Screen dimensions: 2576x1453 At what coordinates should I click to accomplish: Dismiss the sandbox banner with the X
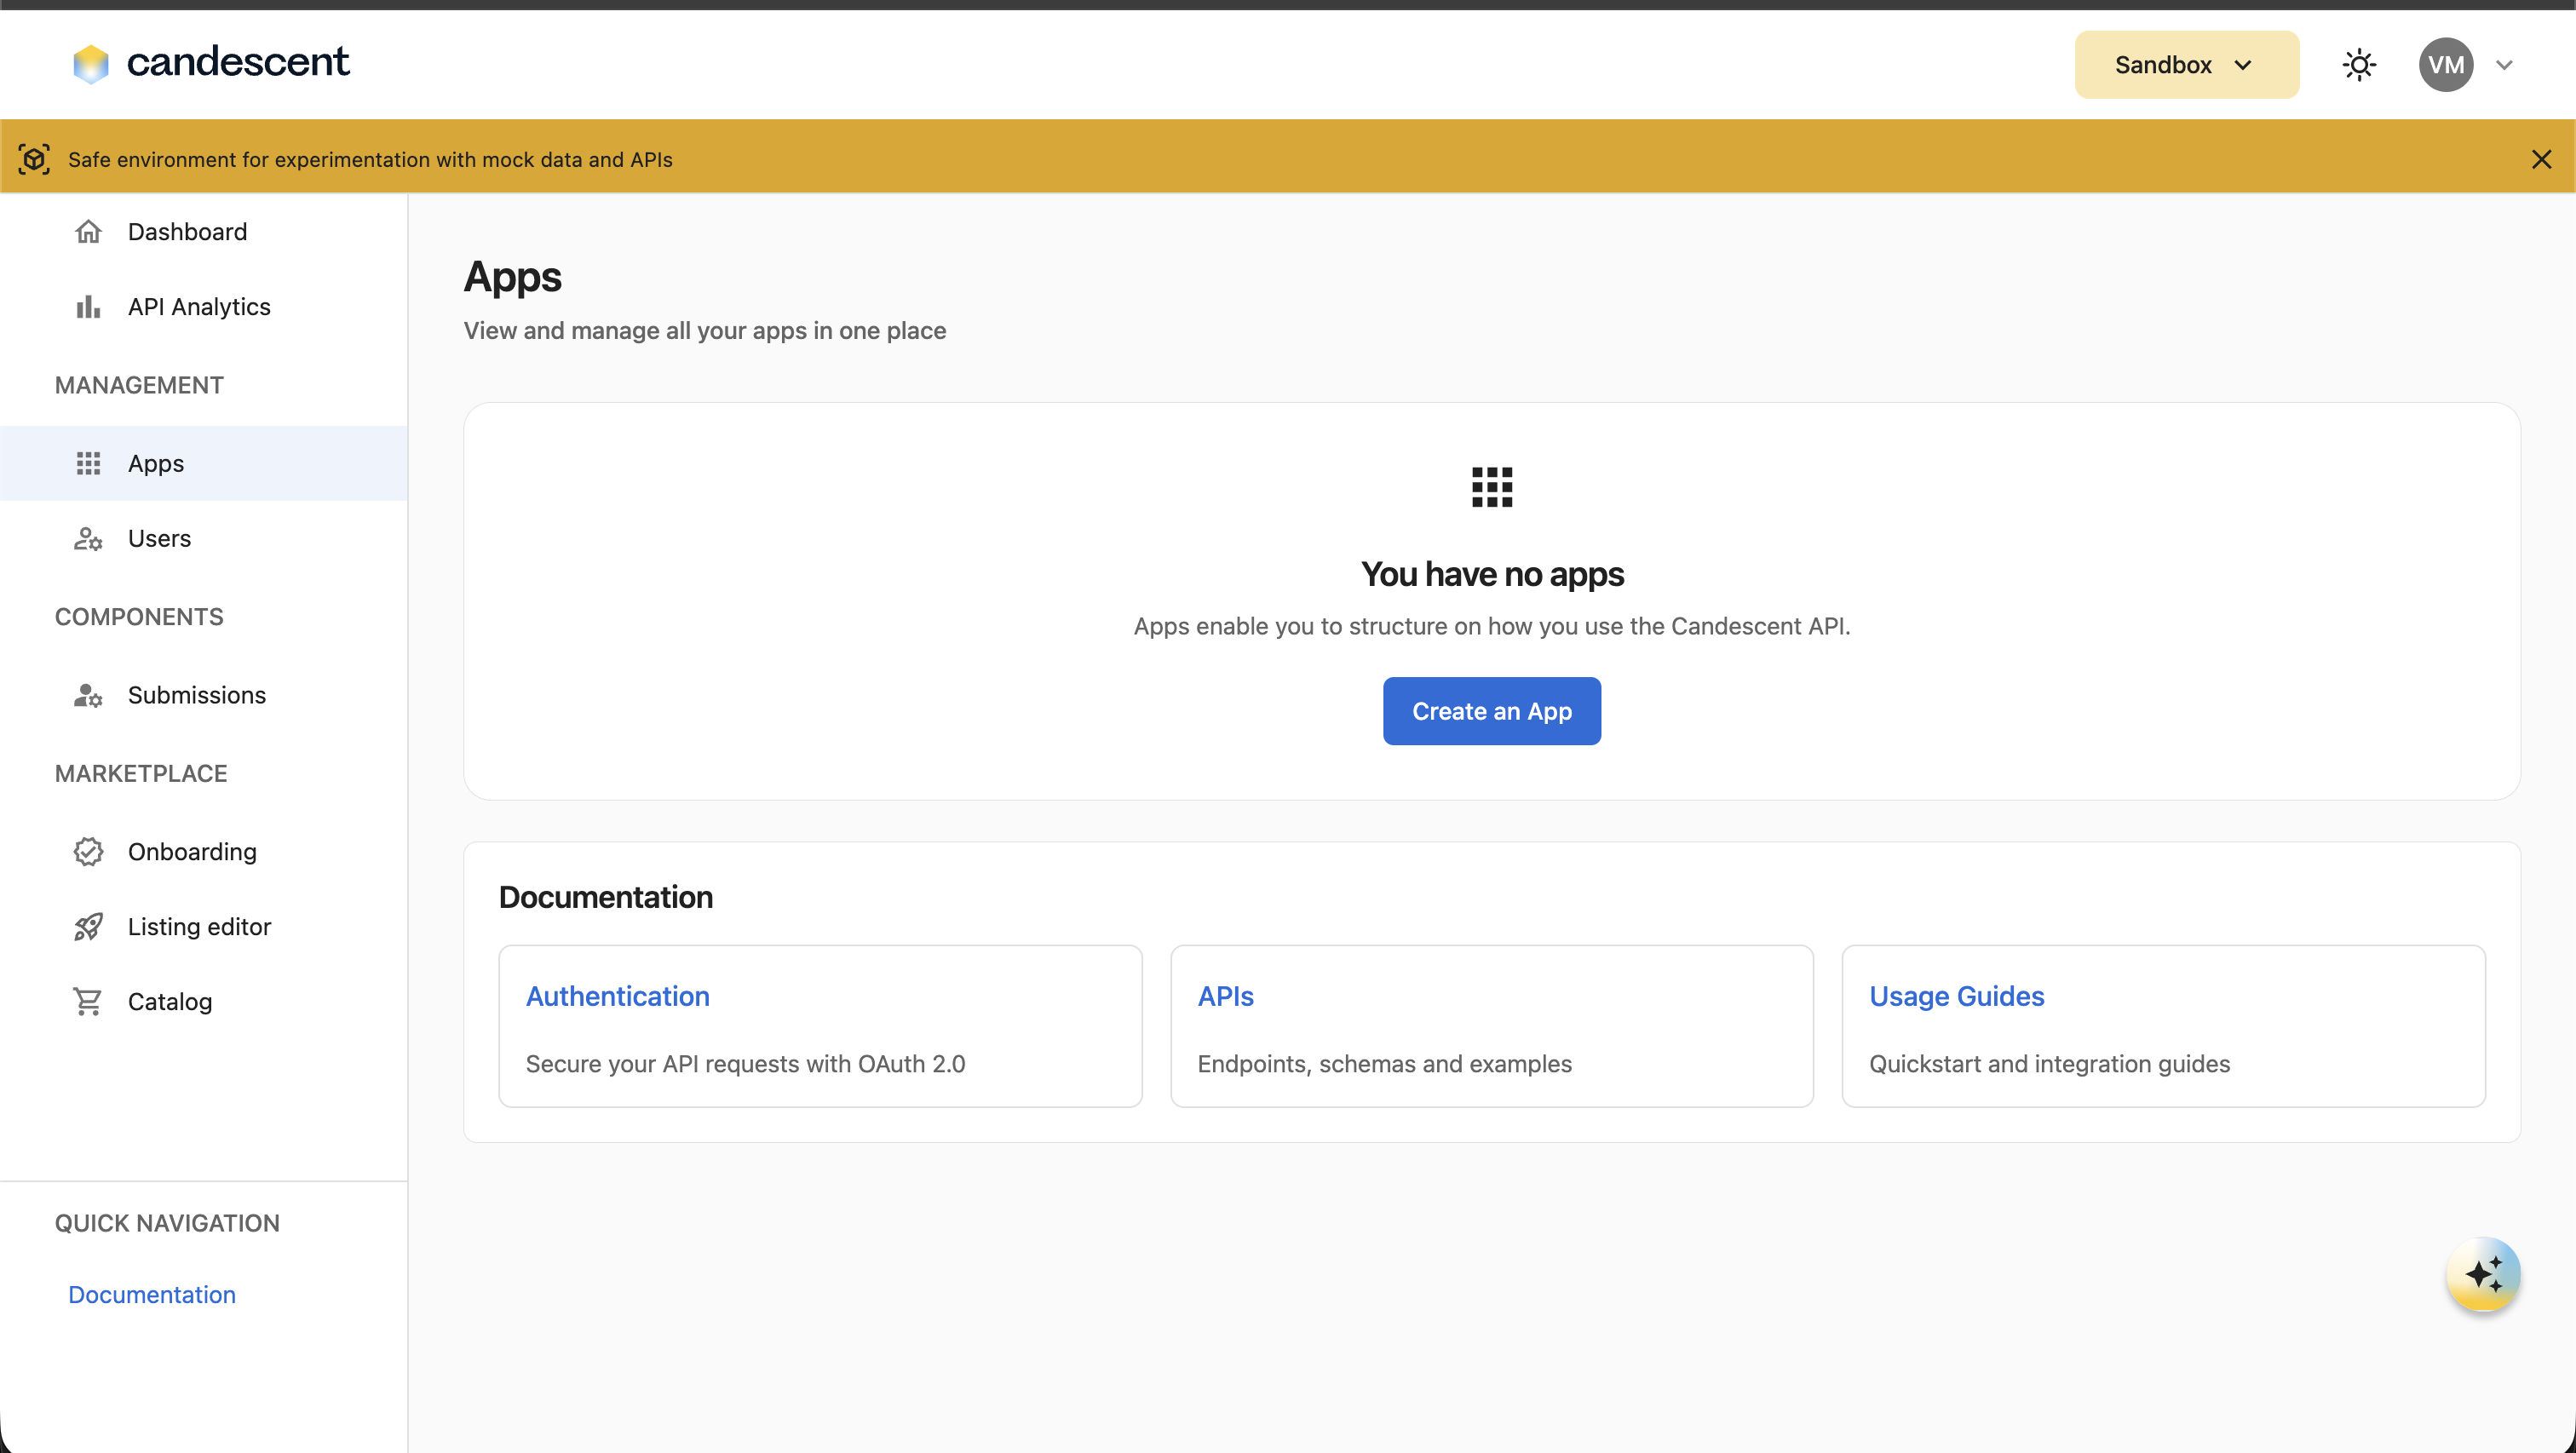pyautogui.click(x=2541, y=159)
